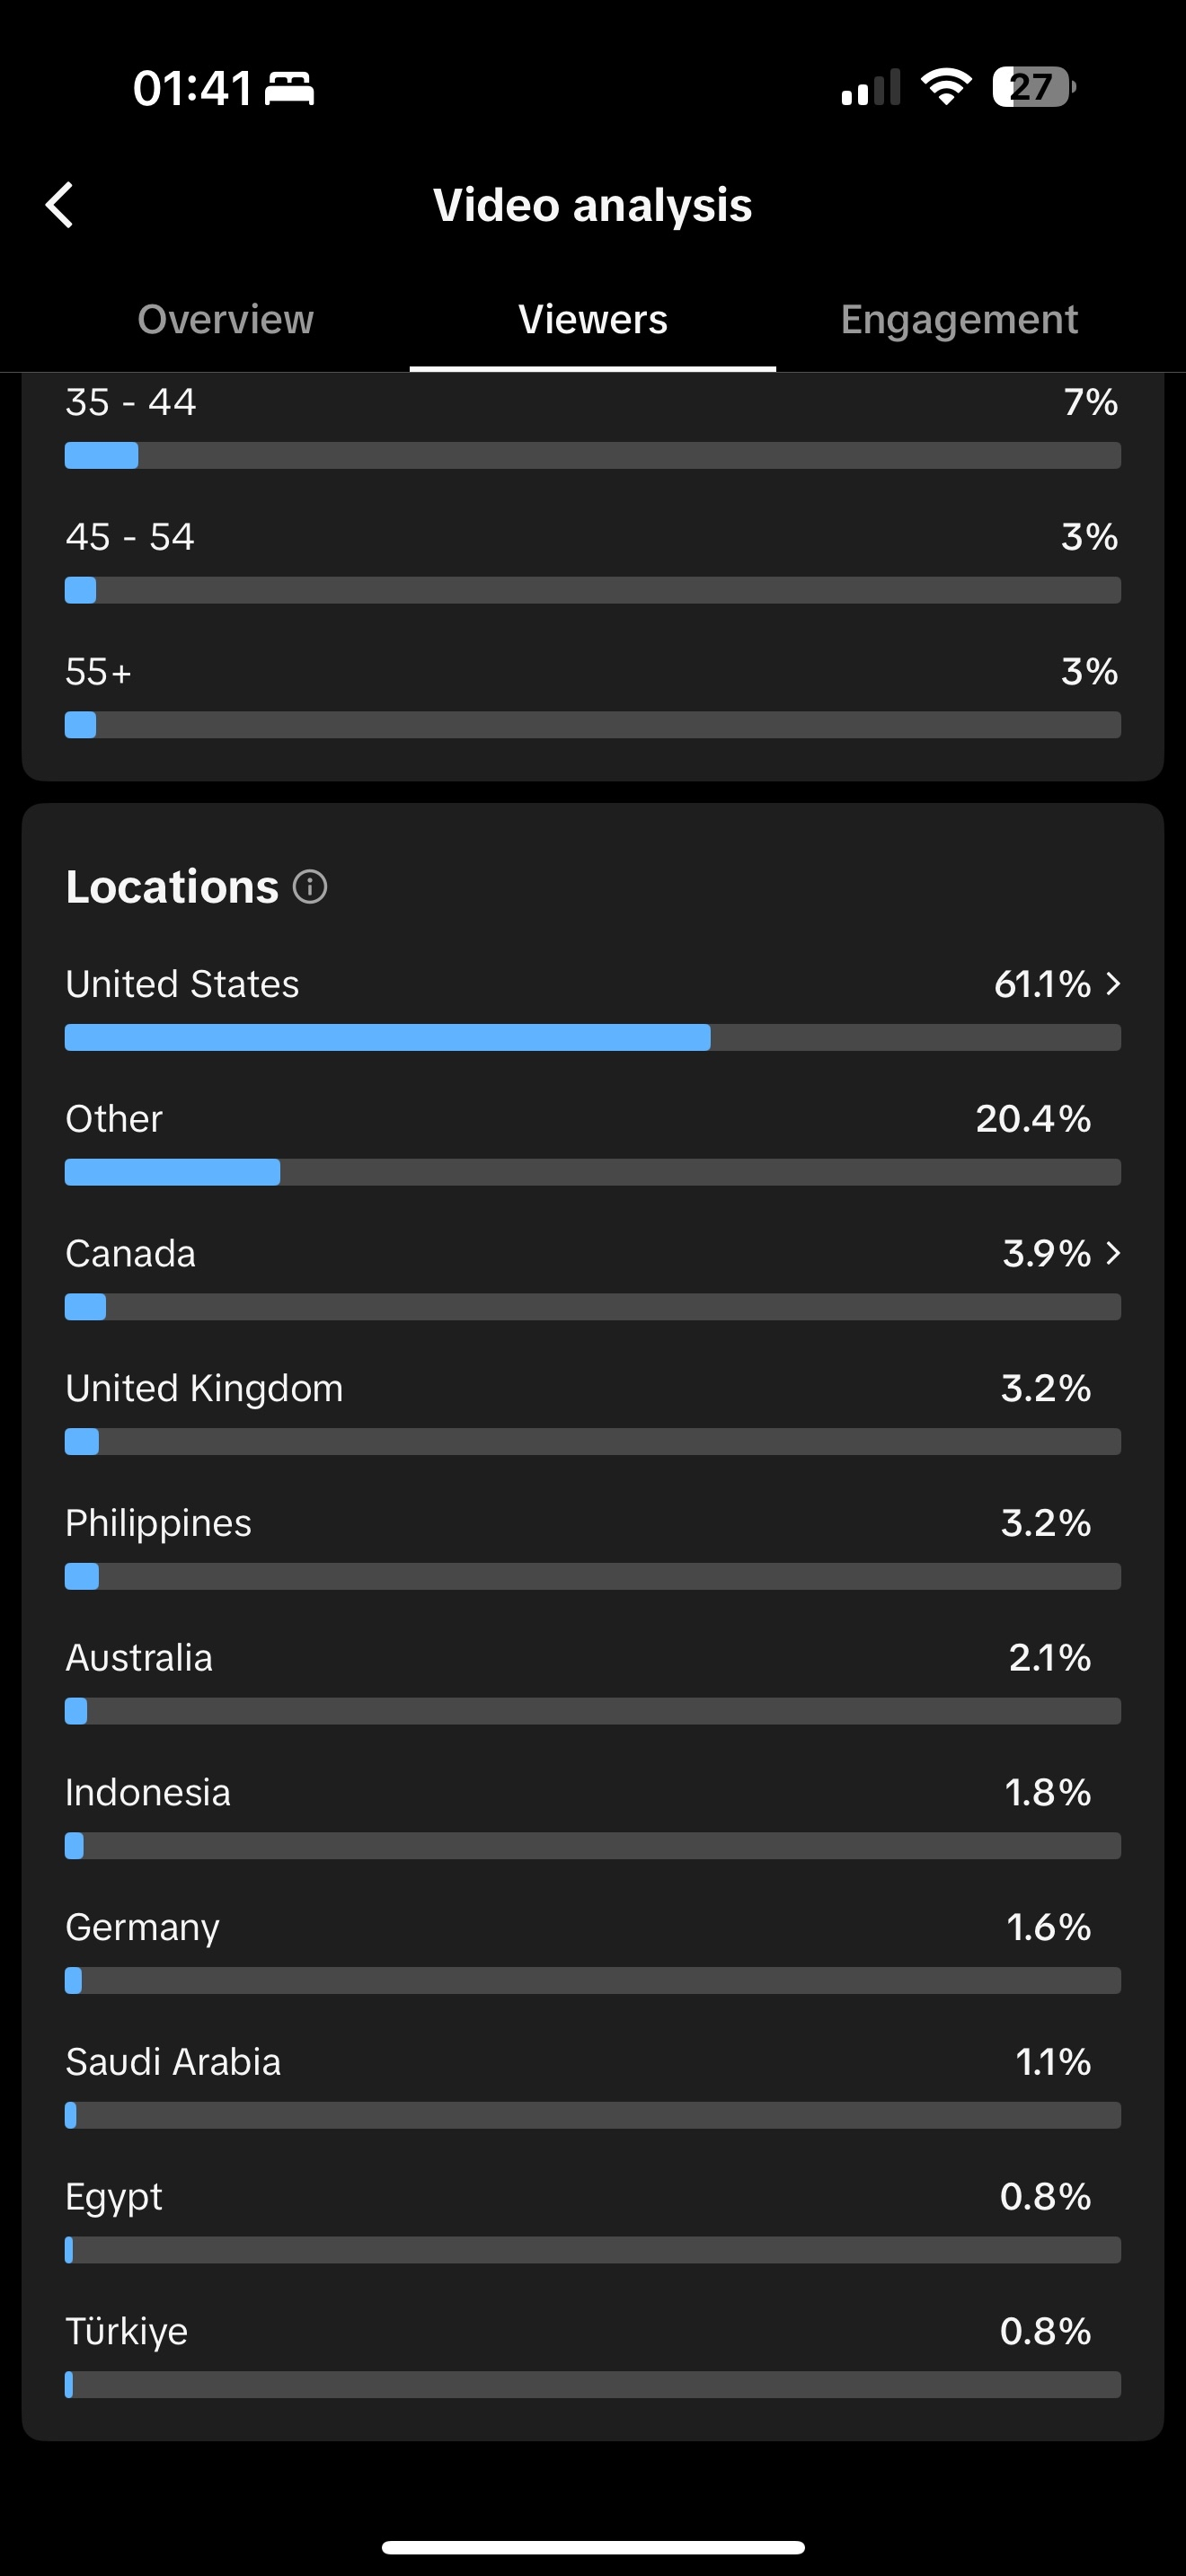Tap the Other locations progress bar
The height and width of the screenshot is (2576, 1186).
[x=592, y=1172]
